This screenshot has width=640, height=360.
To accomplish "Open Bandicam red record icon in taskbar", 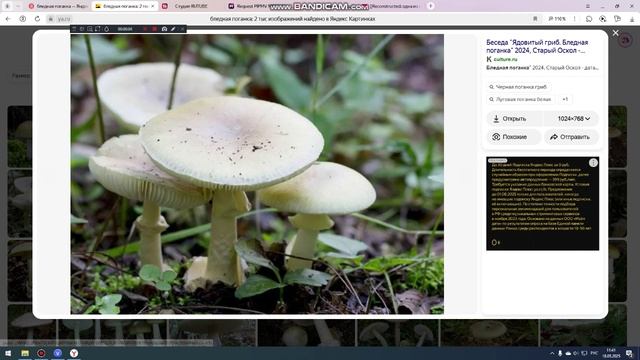I will click(x=41, y=353).
